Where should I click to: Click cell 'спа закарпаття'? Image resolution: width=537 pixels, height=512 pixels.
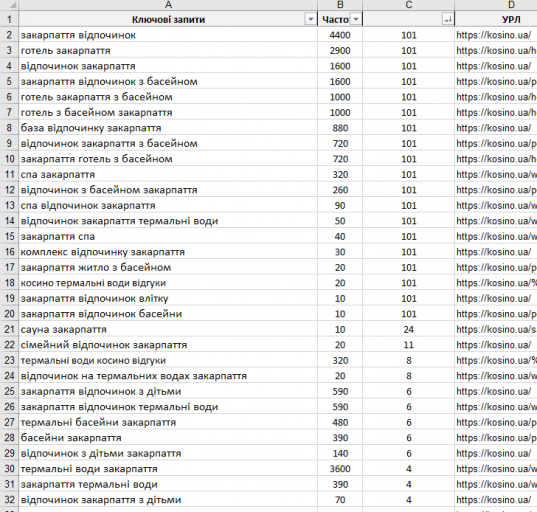pyautogui.click(x=168, y=175)
